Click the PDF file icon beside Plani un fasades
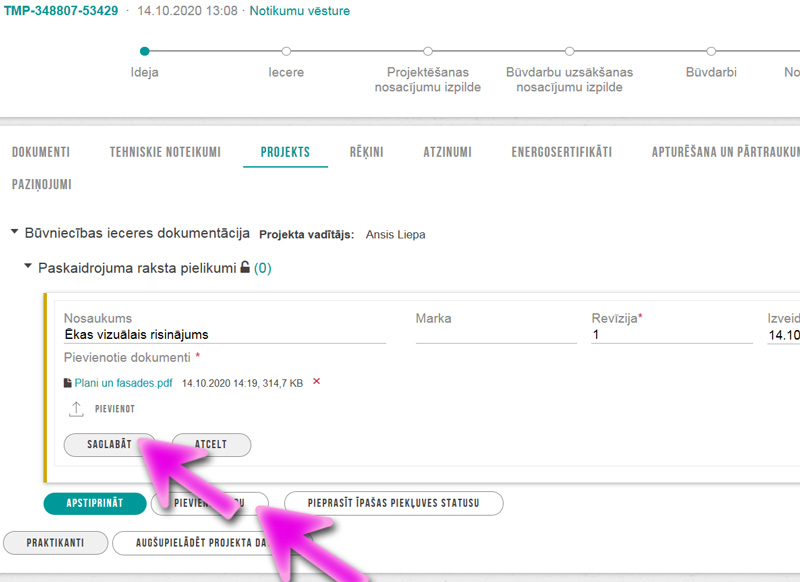The height and width of the screenshot is (582, 800). (x=68, y=383)
